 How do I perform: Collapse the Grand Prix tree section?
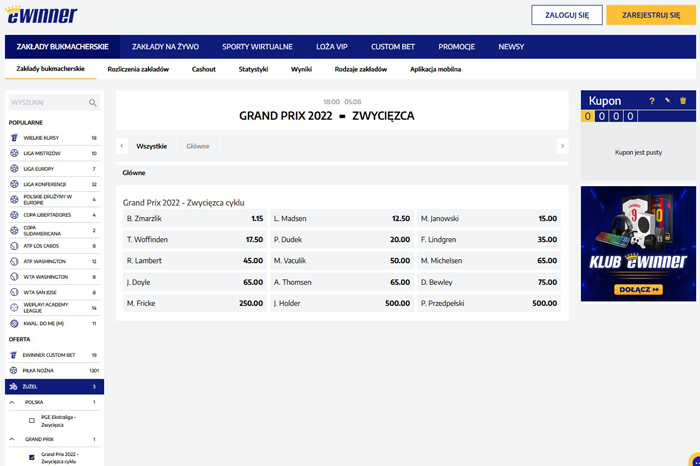pyautogui.click(x=12, y=439)
